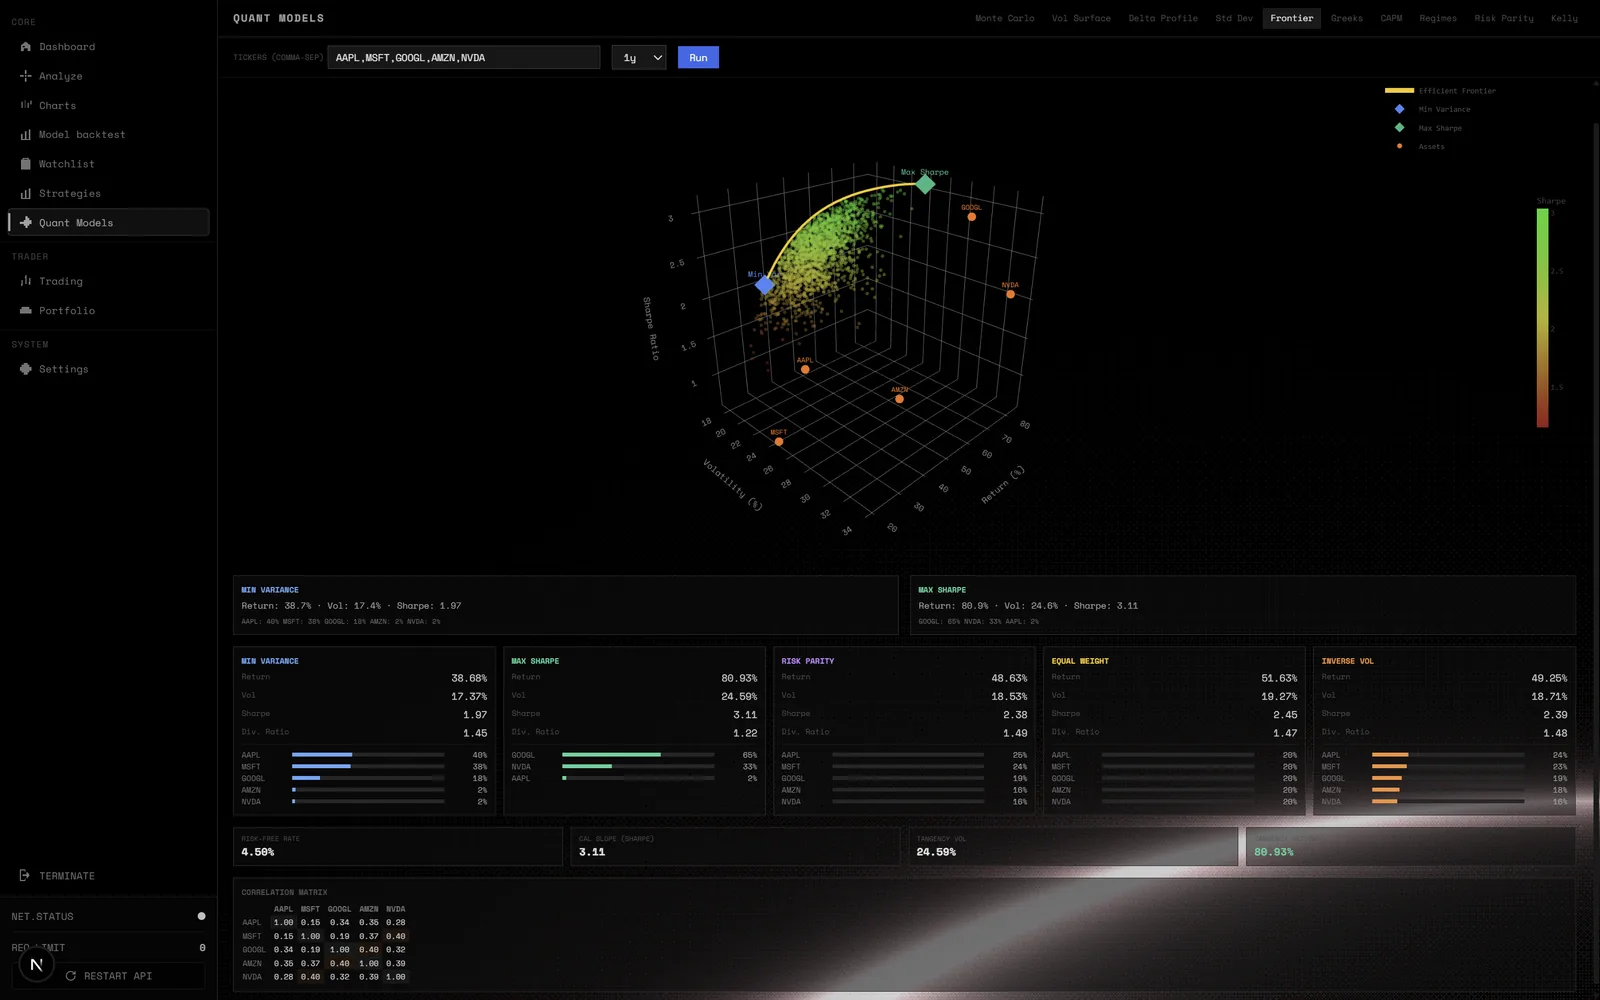Toggle the Max Sharpe legend entry
This screenshot has height=1000, width=1600.
tap(1428, 128)
